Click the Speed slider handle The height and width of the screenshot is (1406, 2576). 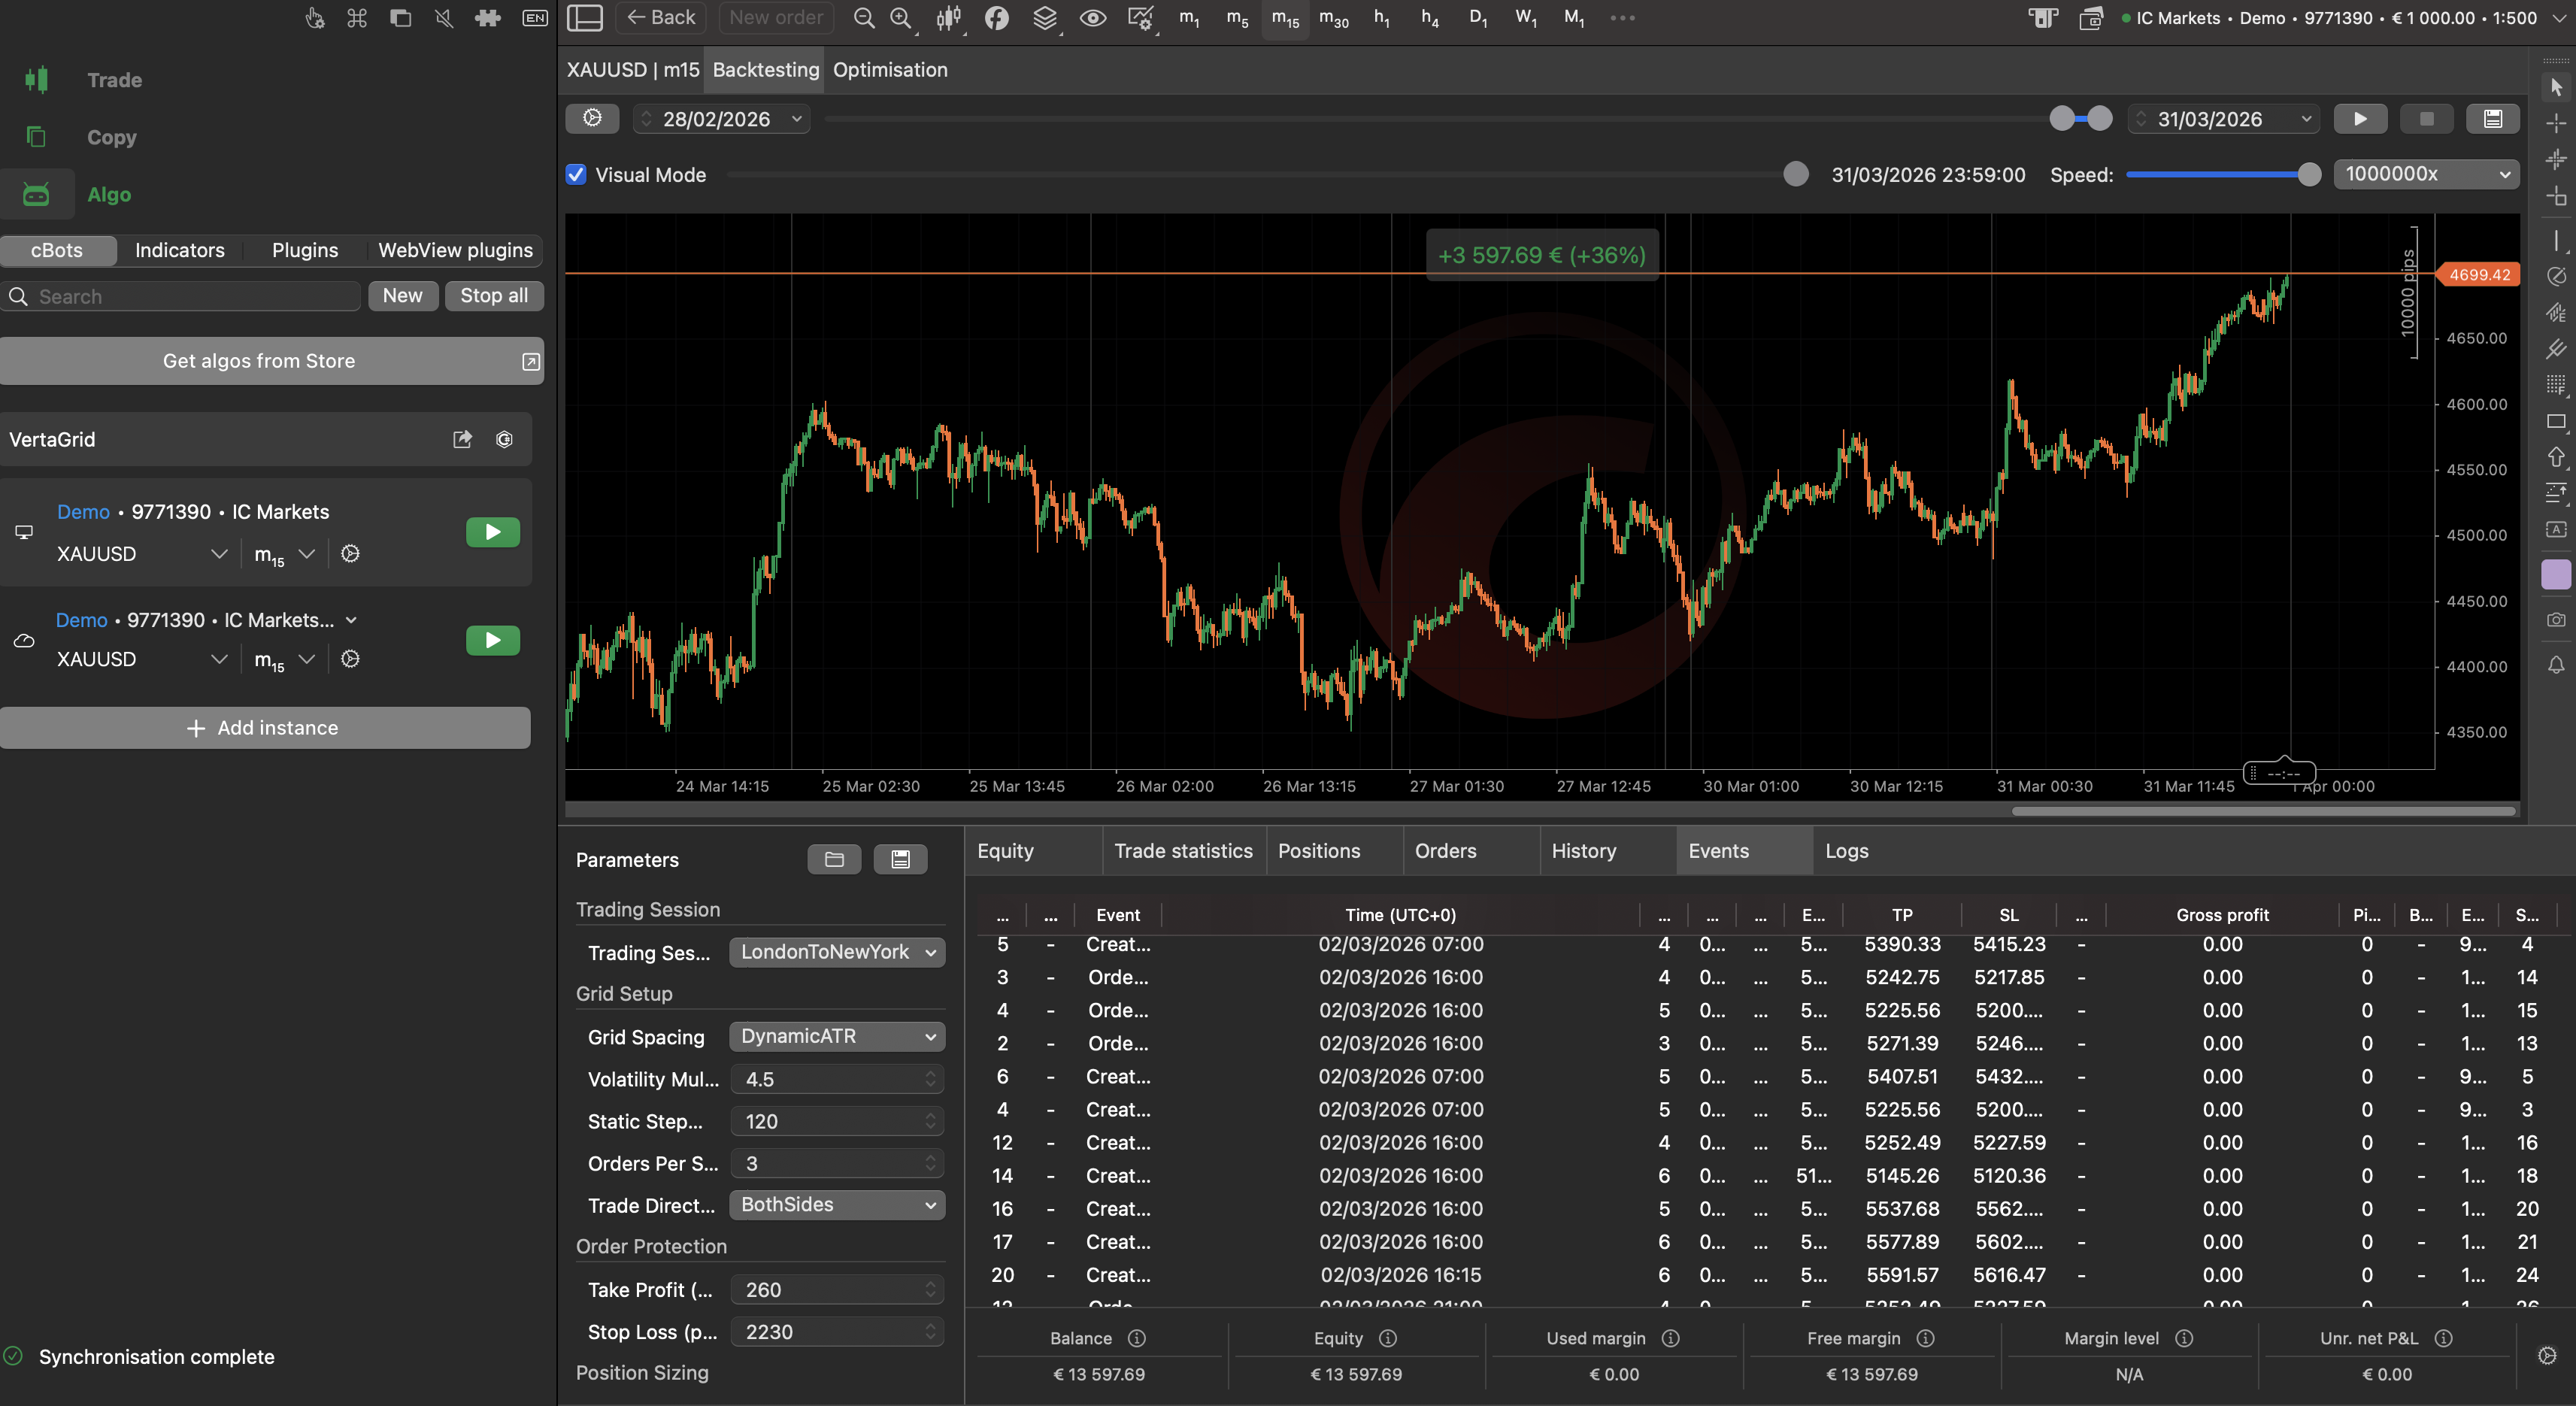(x=2308, y=175)
